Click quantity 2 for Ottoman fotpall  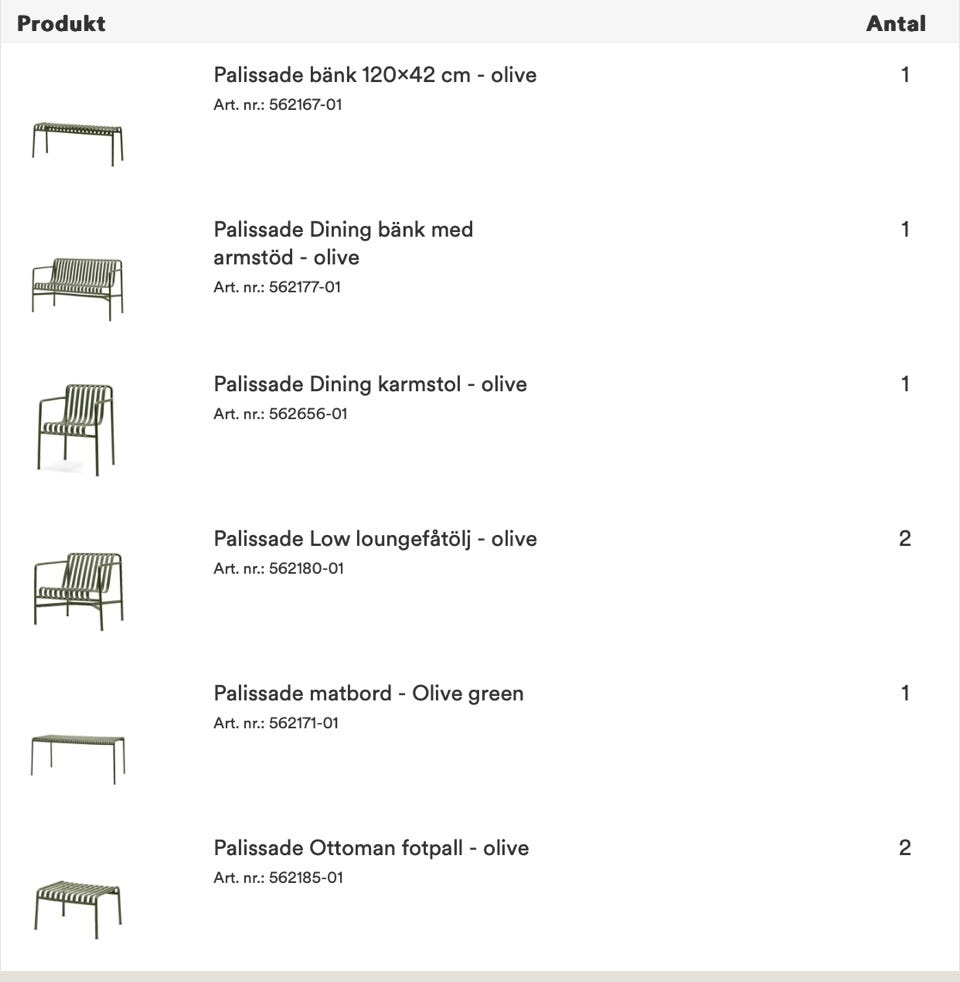coord(905,848)
